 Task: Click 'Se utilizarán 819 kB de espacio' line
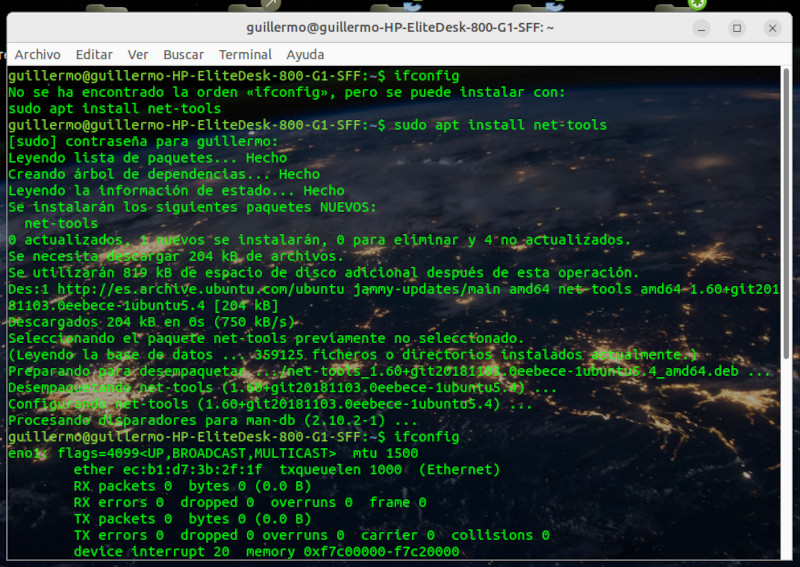323,273
